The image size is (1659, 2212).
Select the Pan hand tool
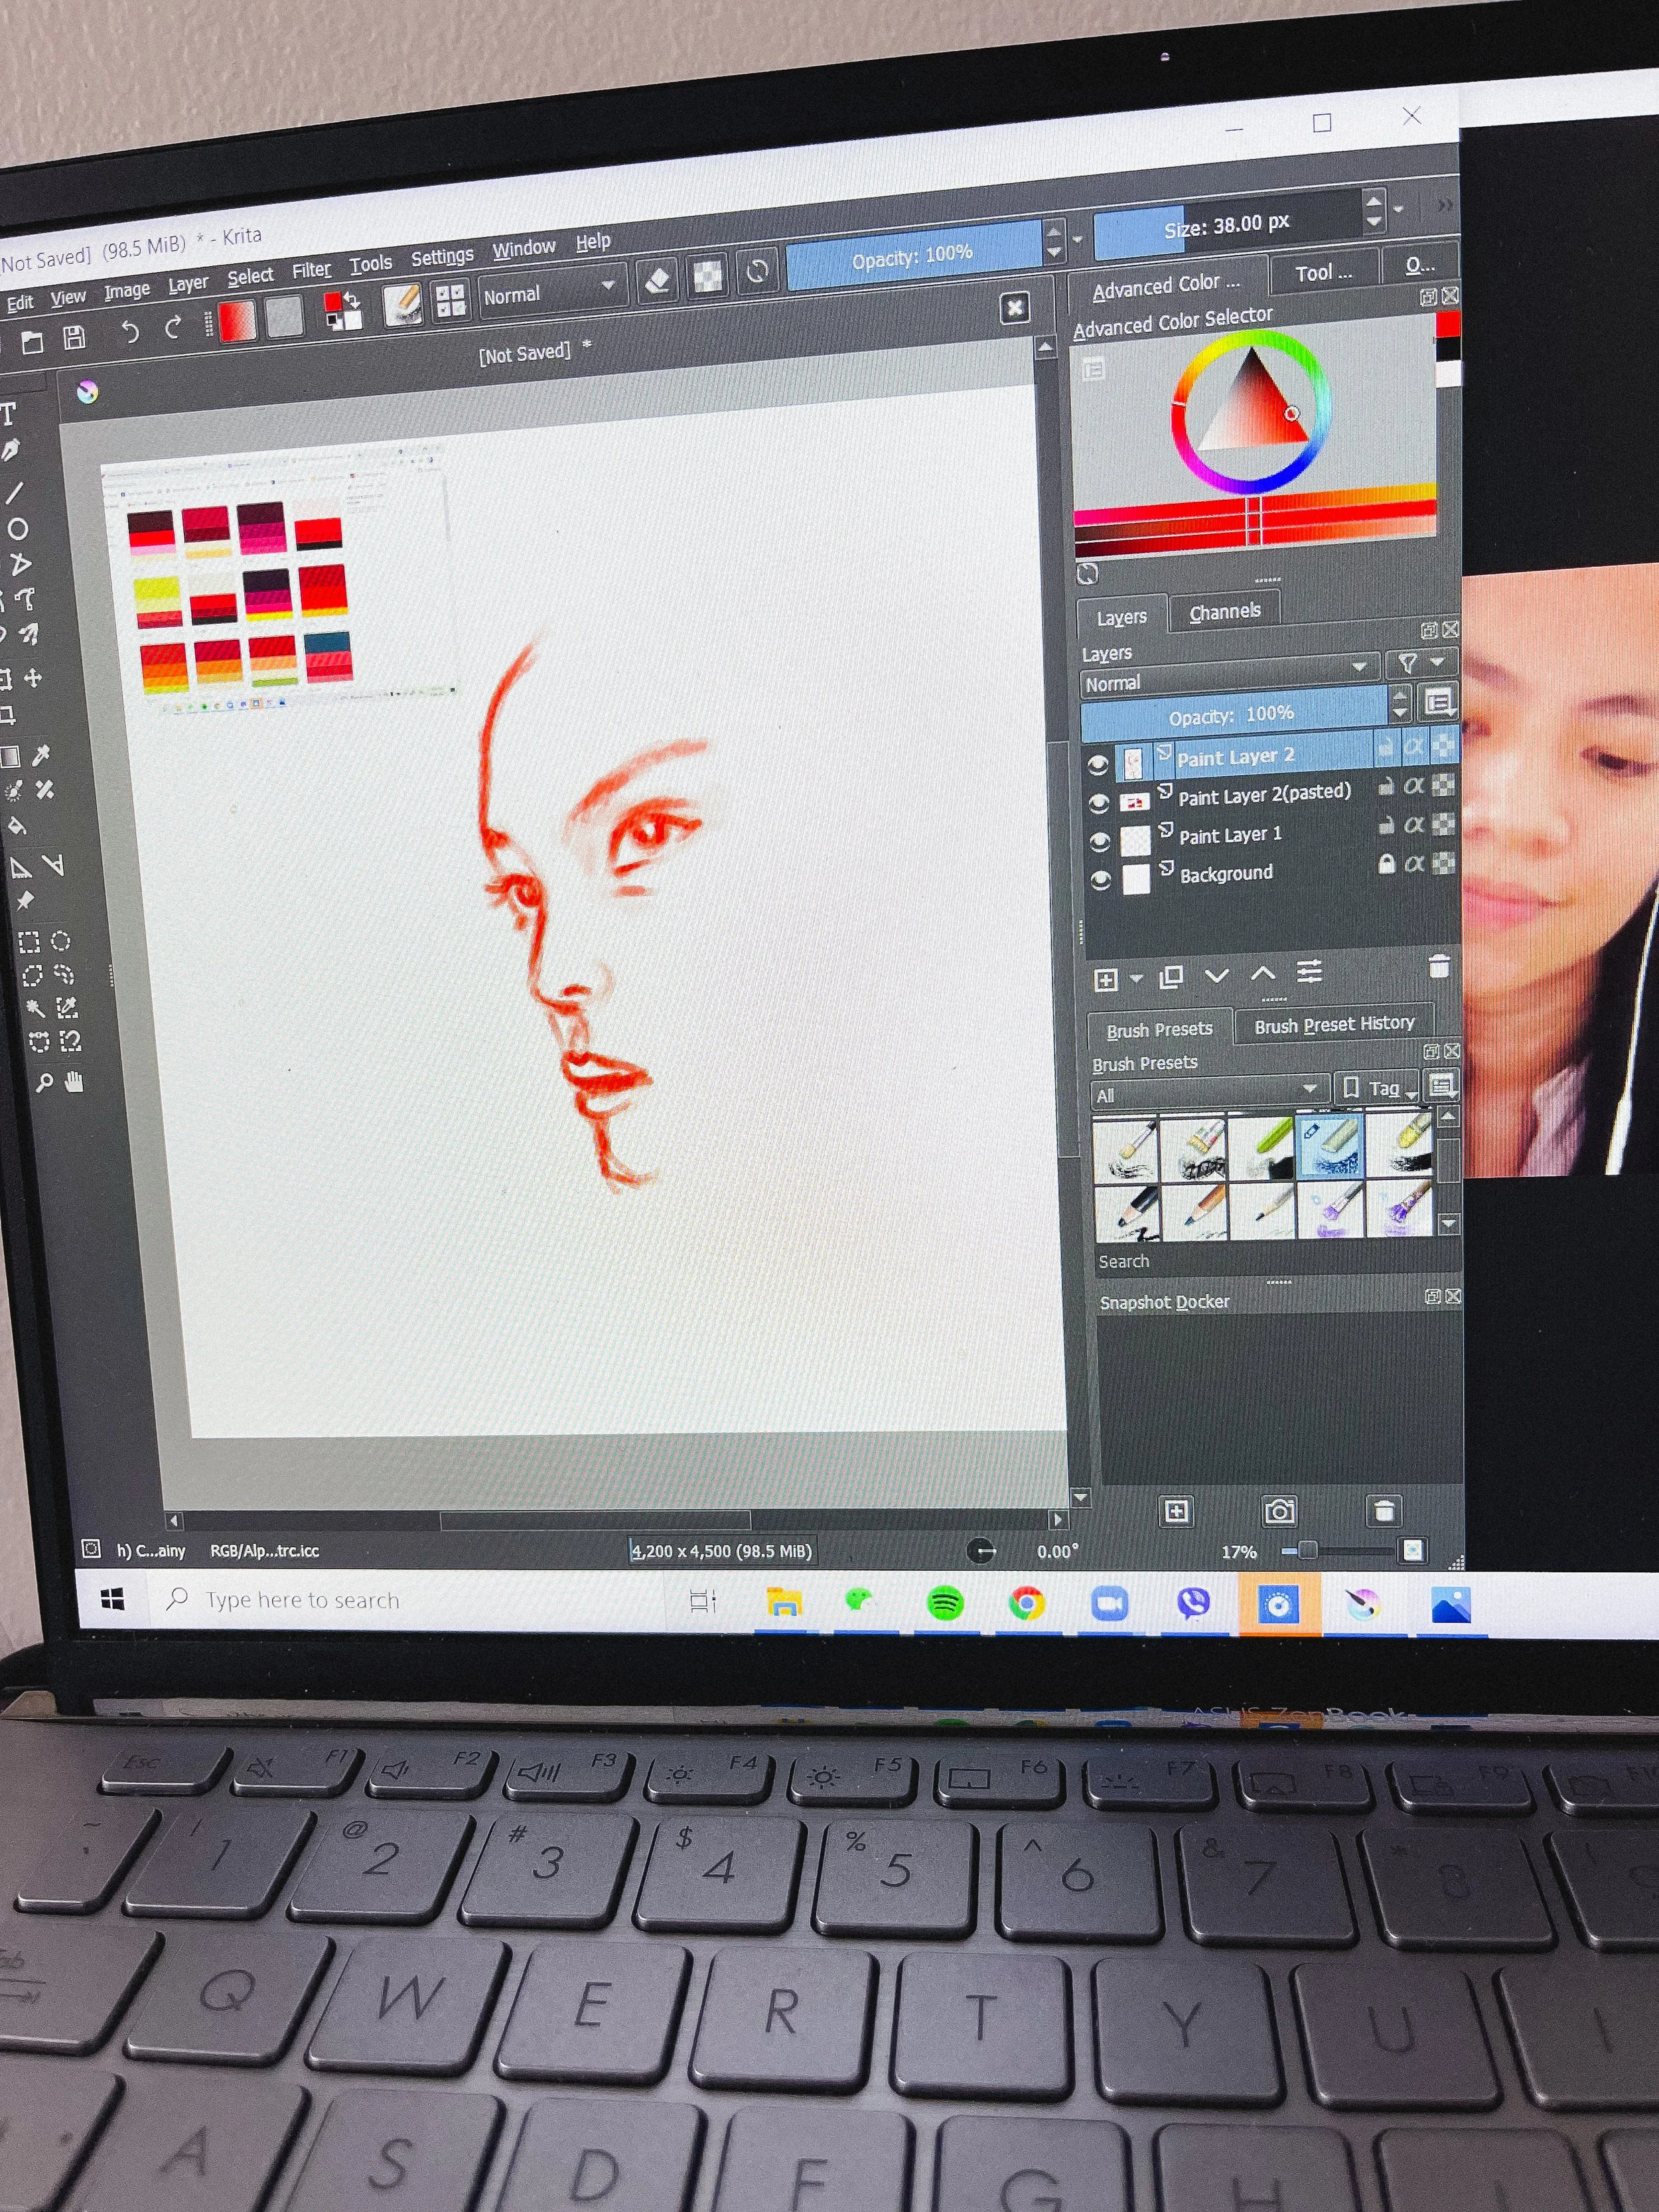click(74, 1081)
